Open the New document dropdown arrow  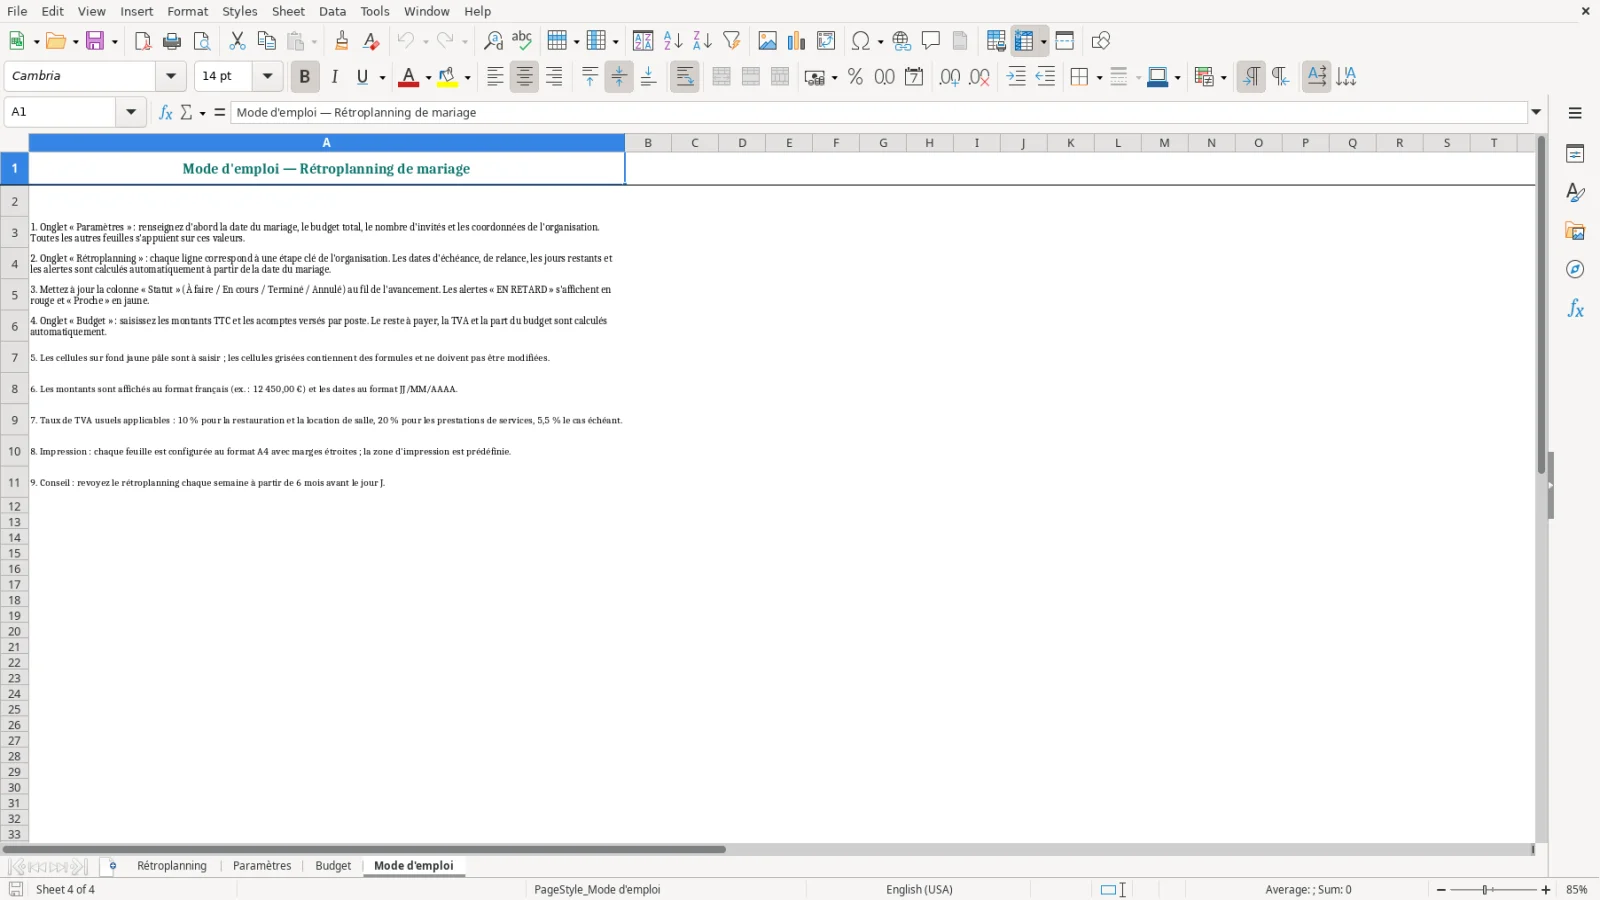pyautogui.click(x=36, y=41)
